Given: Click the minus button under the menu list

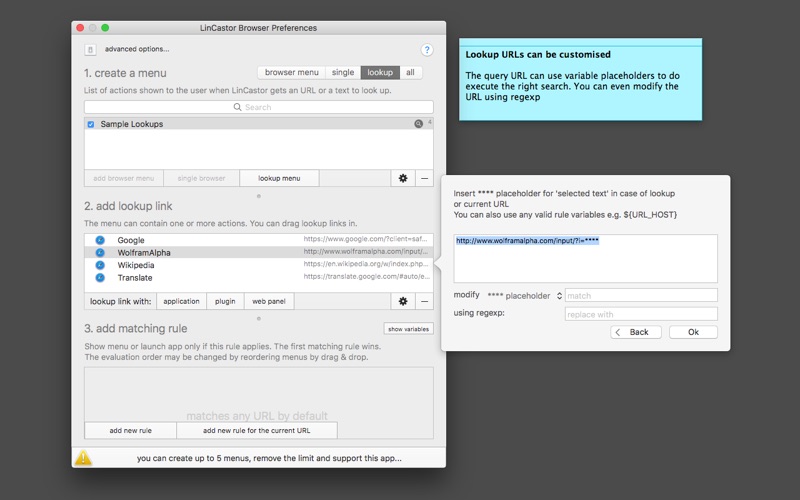Looking at the screenshot, I should click(x=424, y=178).
